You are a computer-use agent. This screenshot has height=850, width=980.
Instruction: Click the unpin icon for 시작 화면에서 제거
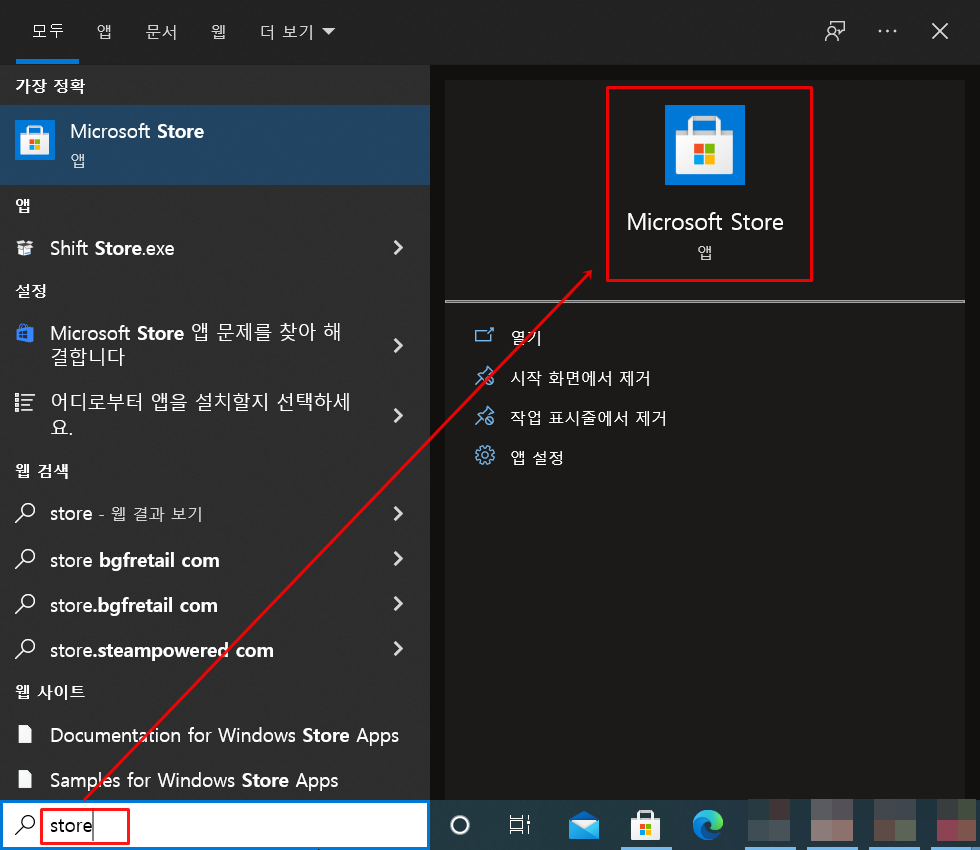(x=484, y=376)
